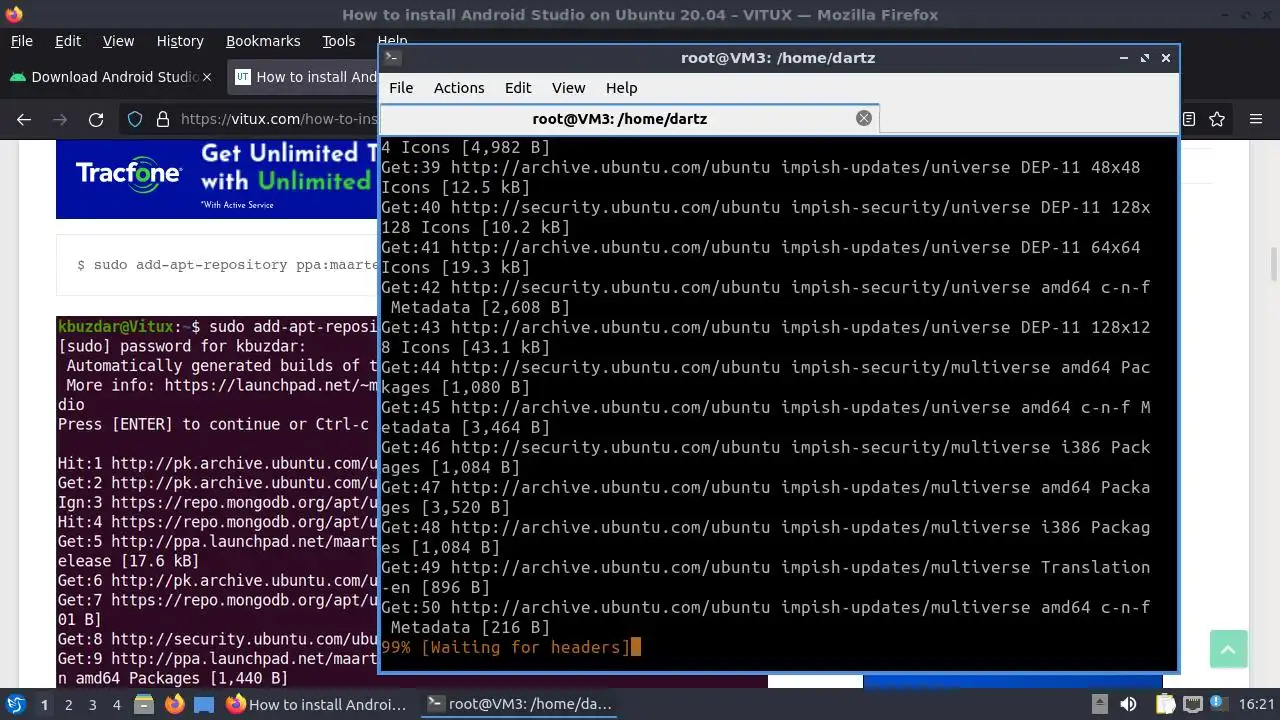The width and height of the screenshot is (1280, 720).
Task: Open the Actions menu in the terminal
Action: coord(459,88)
